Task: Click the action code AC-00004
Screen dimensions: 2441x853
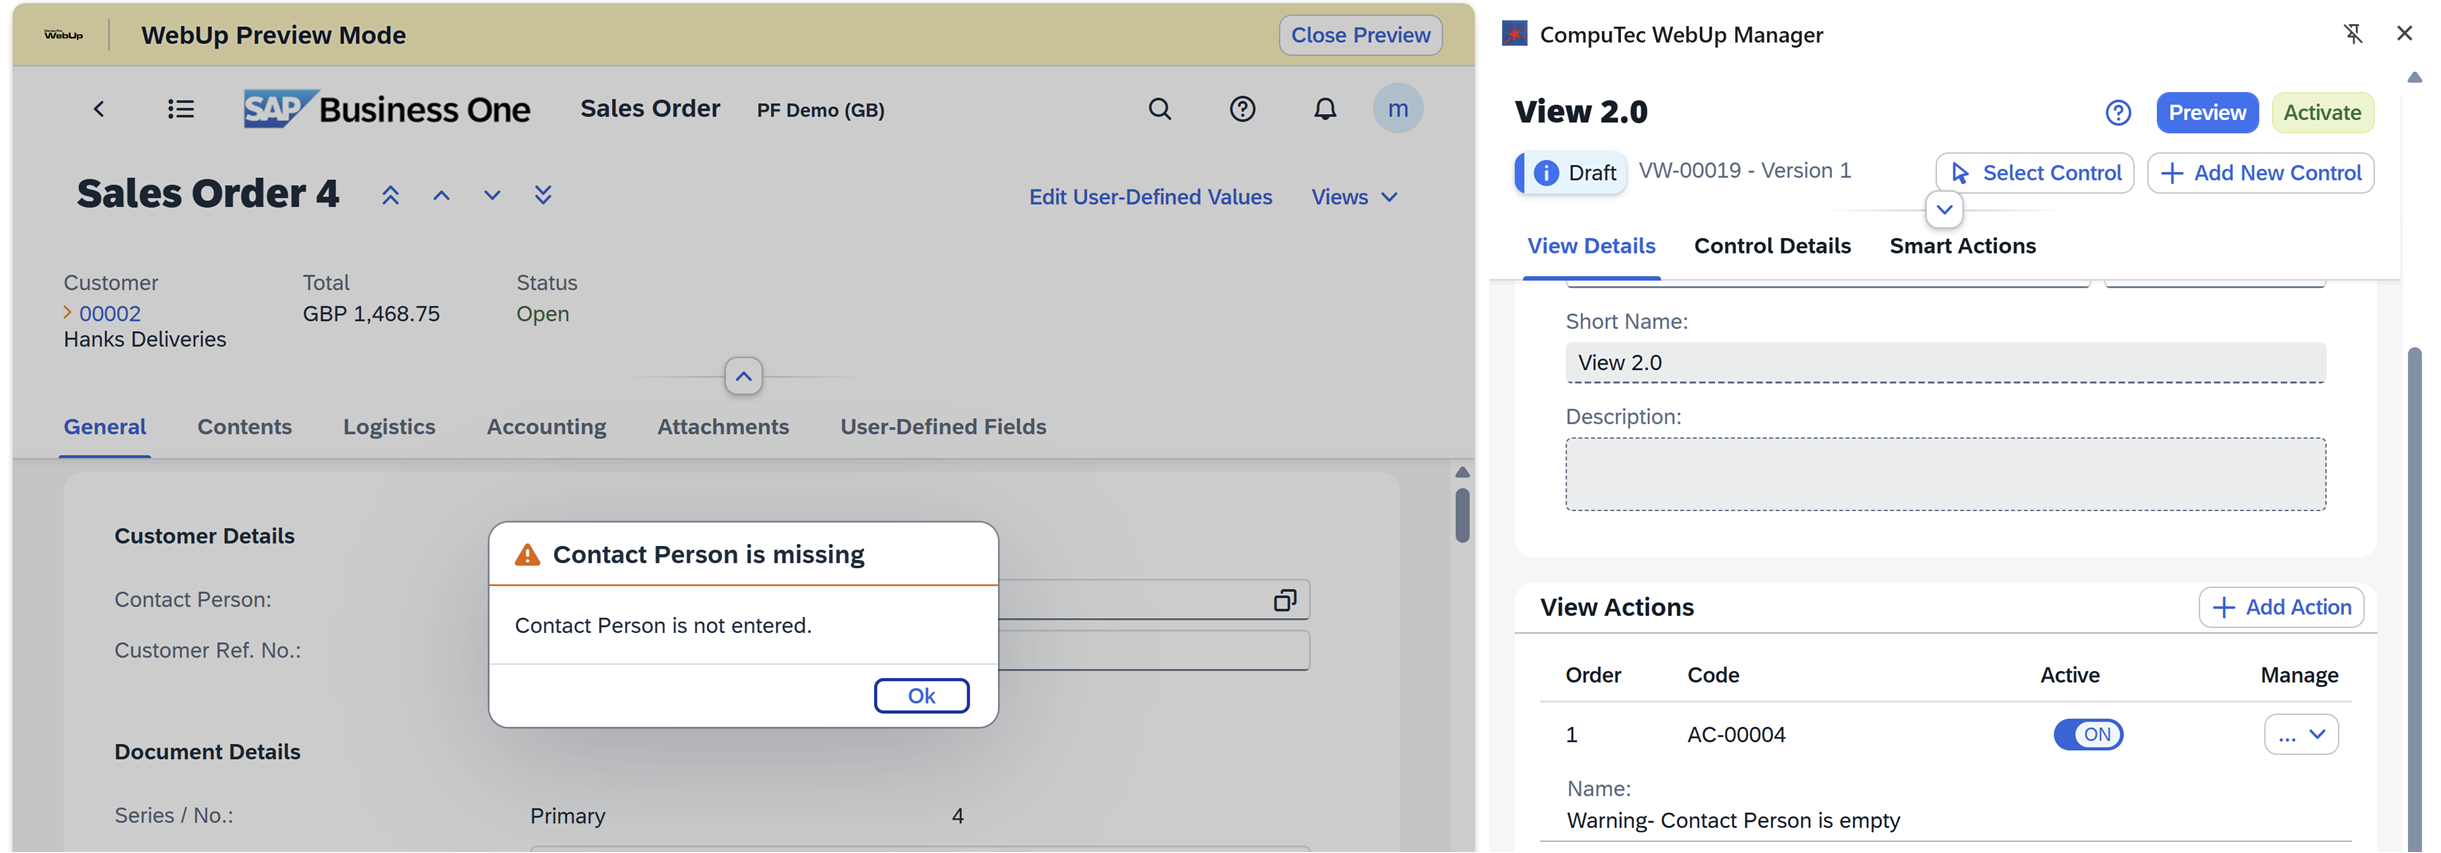Action: click(x=1736, y=735)
